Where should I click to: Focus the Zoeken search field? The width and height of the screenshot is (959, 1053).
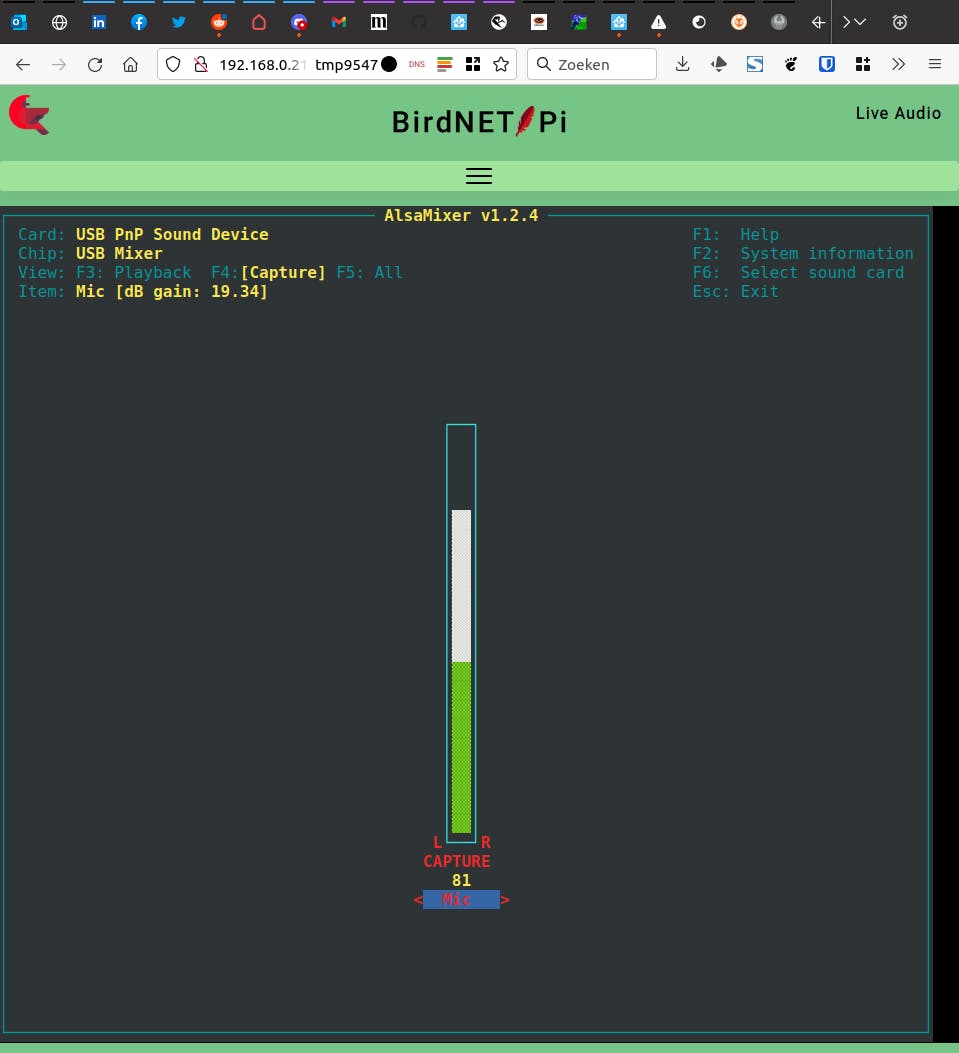(x=592, y=64)
